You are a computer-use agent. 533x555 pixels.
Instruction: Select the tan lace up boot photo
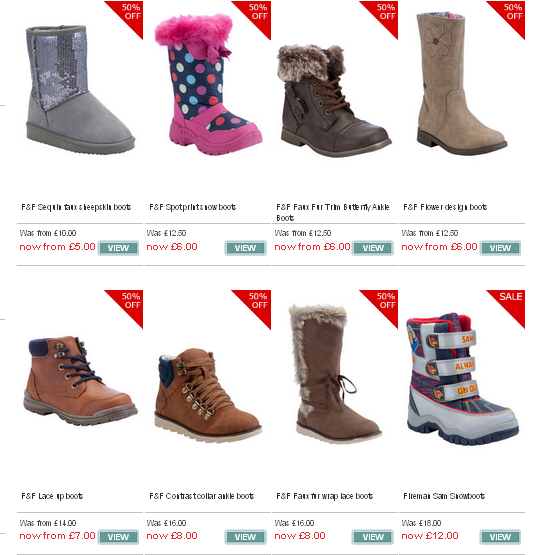pos(80,381)
